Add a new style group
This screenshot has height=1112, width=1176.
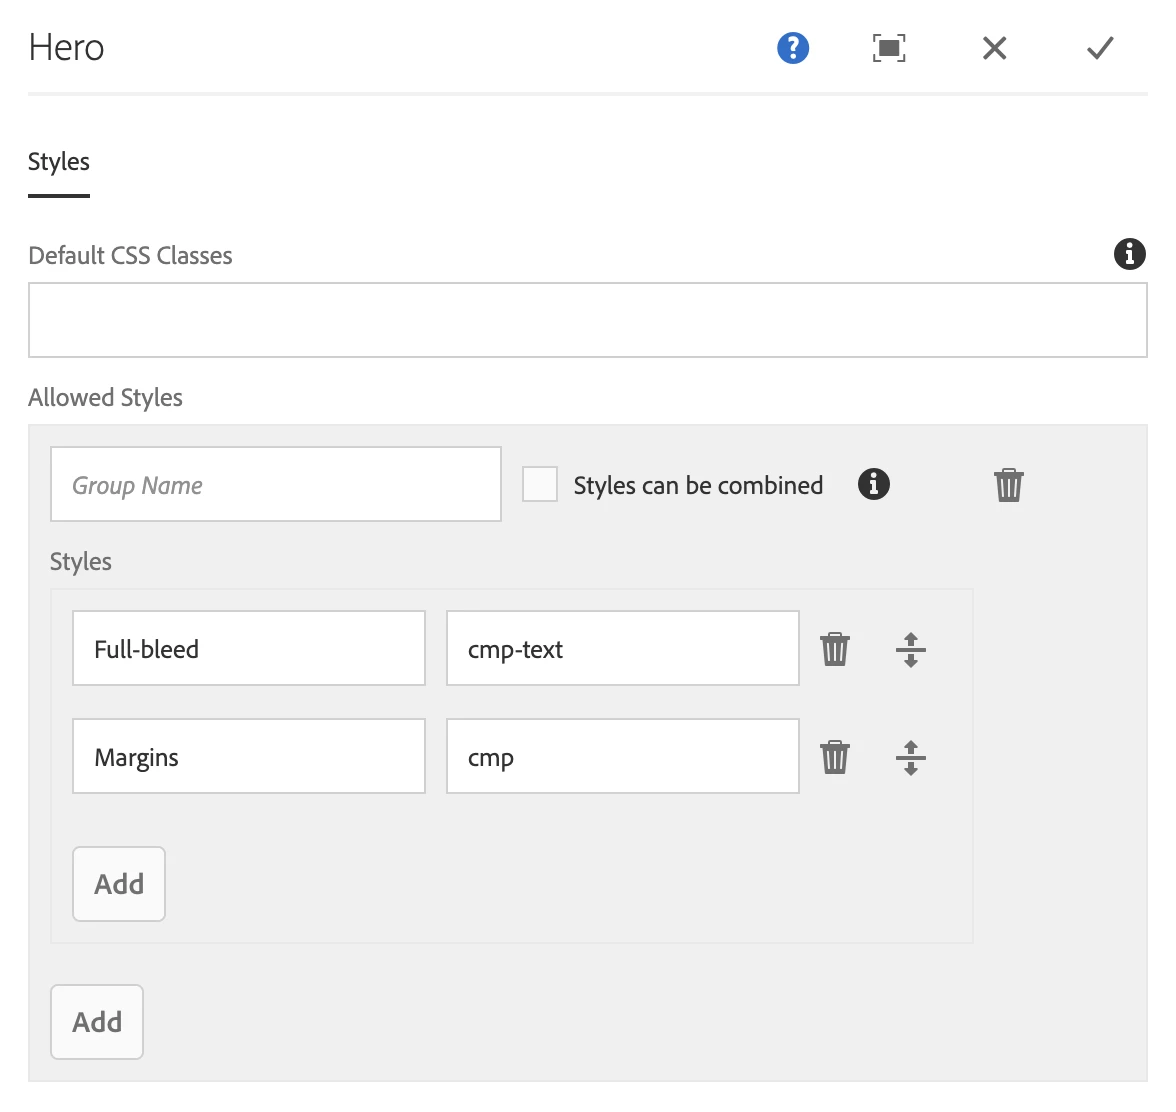(97, 1022)
